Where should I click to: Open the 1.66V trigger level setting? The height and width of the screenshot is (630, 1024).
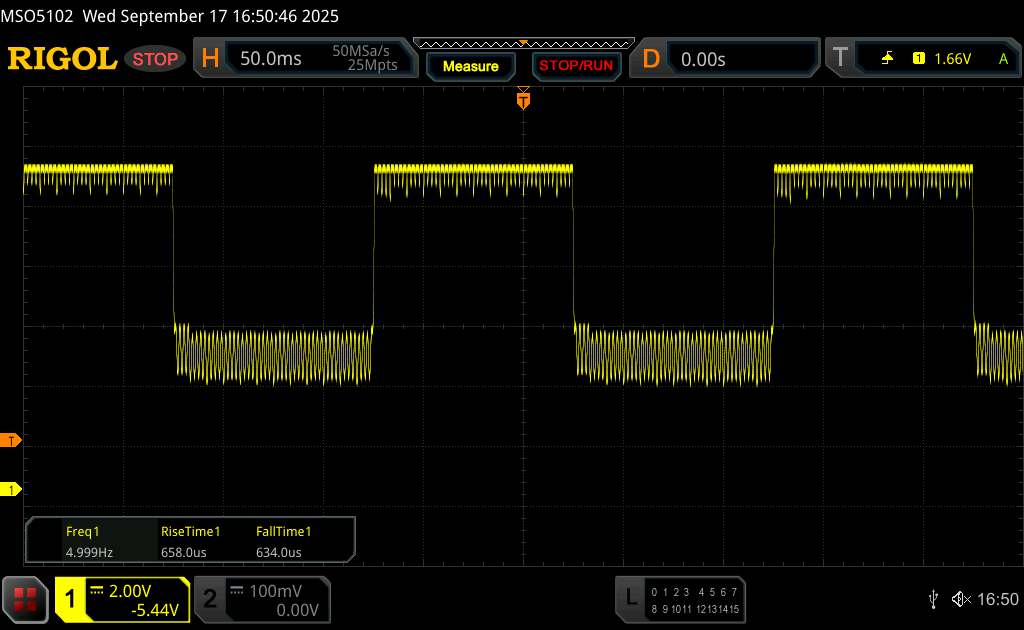(x=952, y=59)
